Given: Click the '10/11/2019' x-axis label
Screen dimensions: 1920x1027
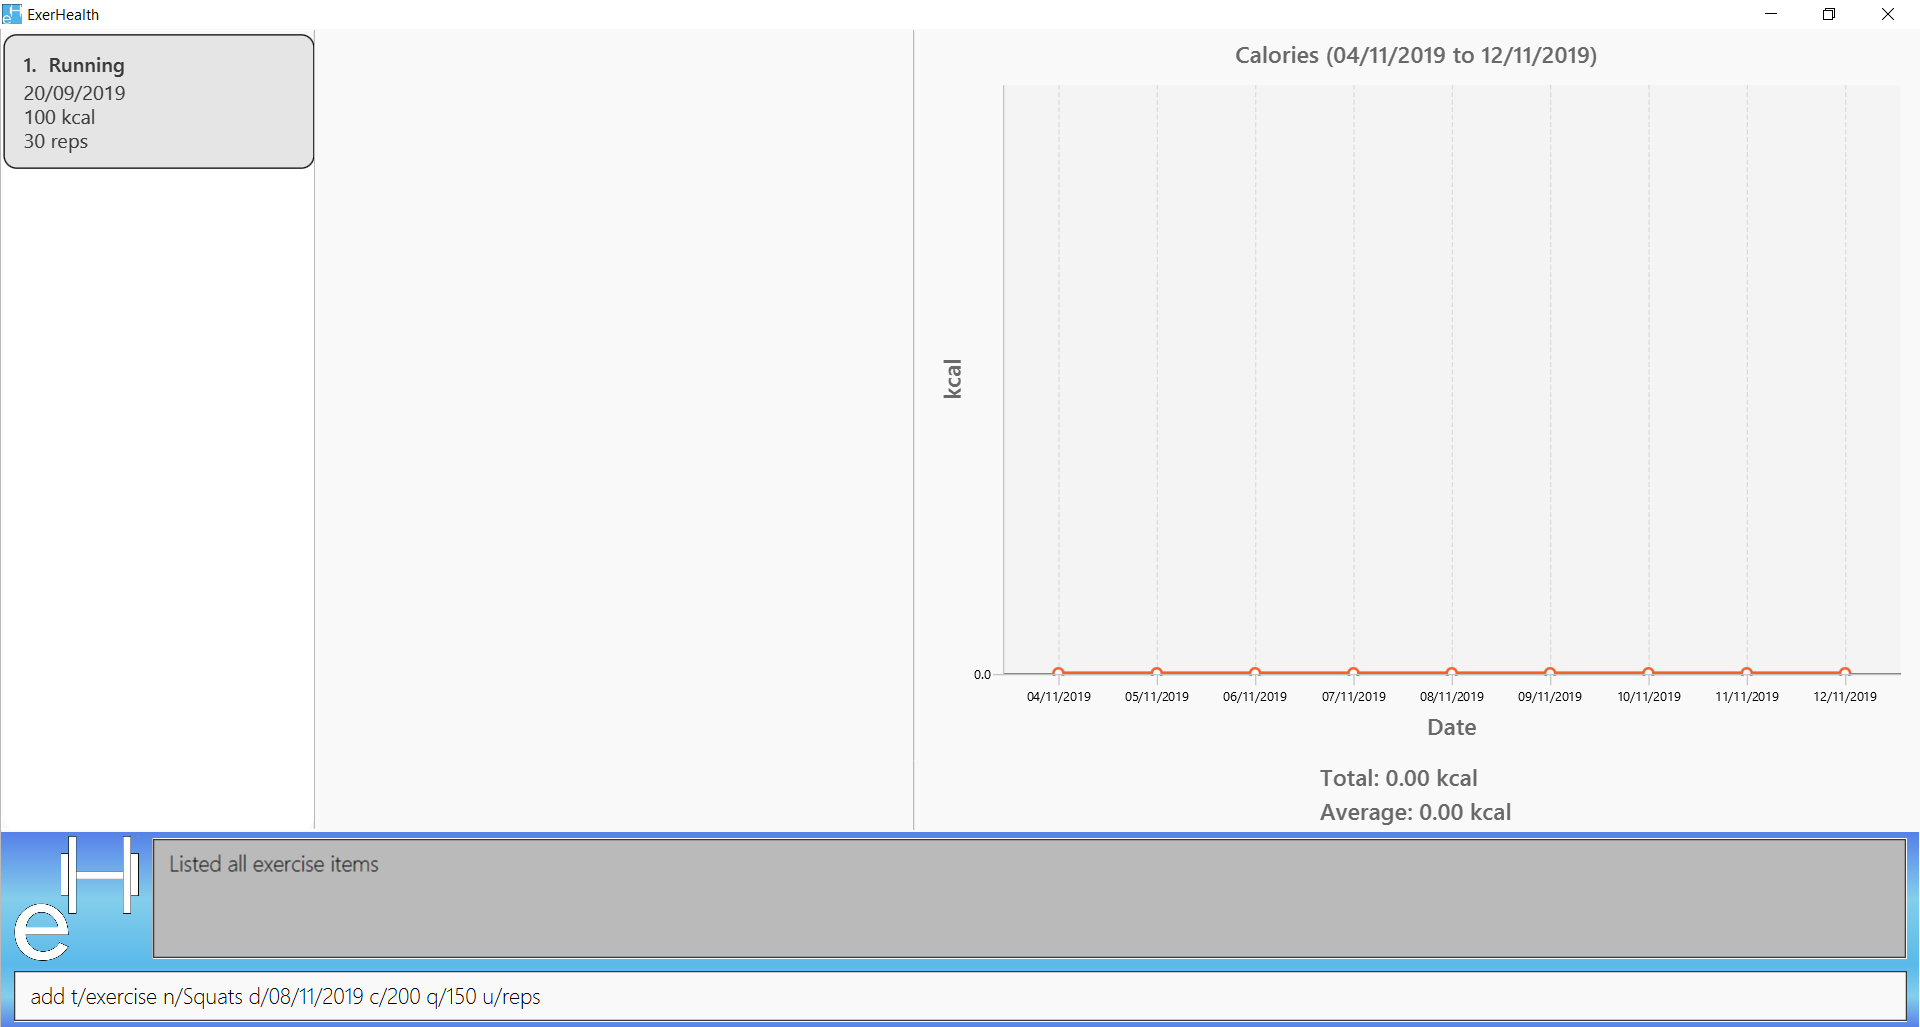Looking at the screenshot, I should click(x=1649, y=697).
